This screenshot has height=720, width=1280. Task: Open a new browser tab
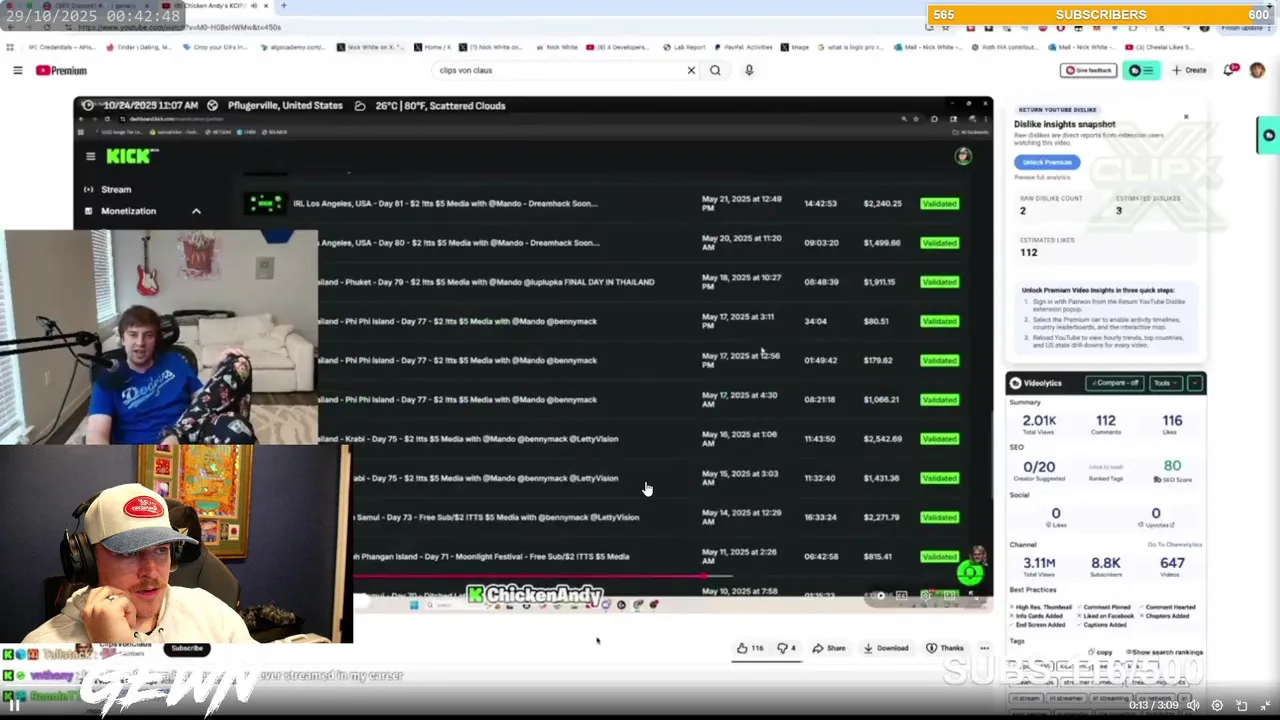point(284,6)
